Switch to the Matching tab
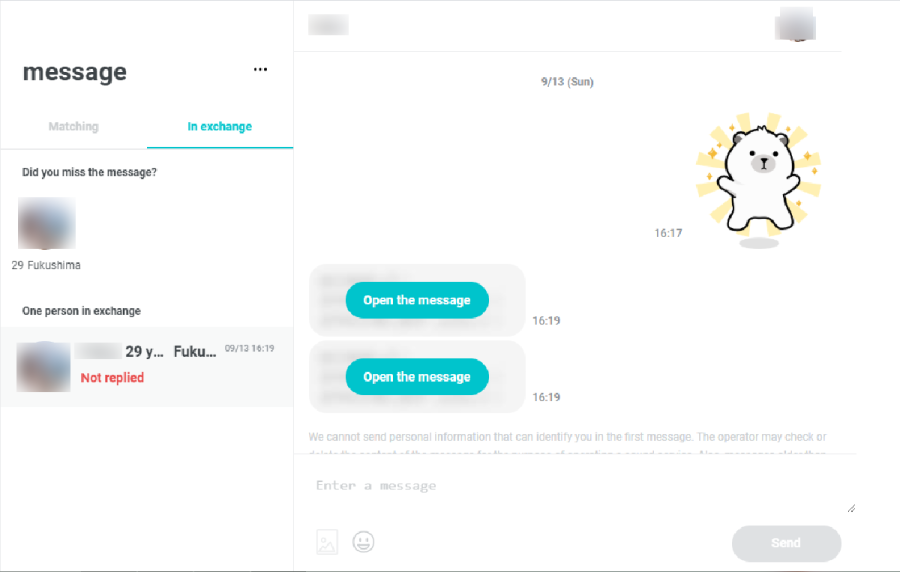Viewport: 900px width, 572px height. tap(73, 126)
